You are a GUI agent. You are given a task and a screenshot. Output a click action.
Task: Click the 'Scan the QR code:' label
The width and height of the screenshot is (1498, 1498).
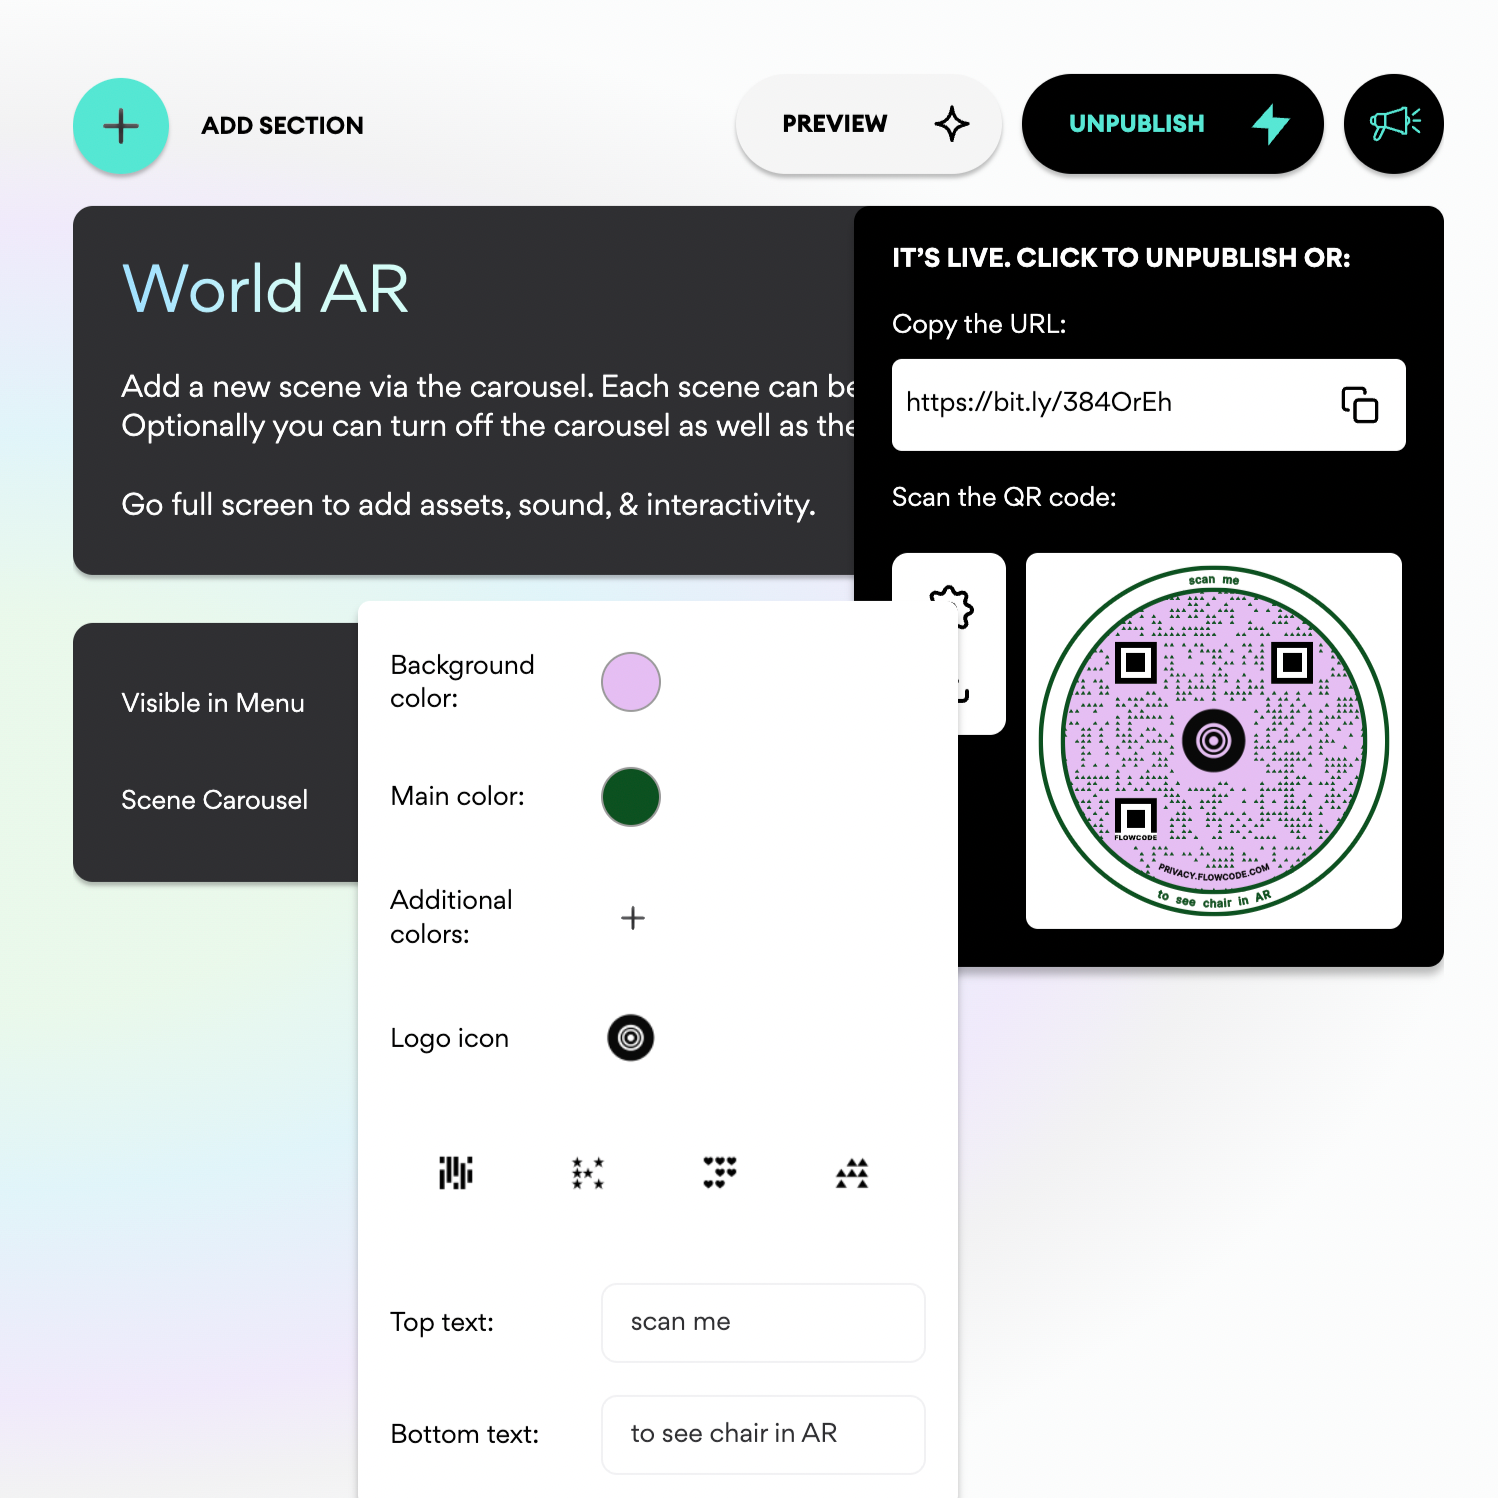[x=1004, y=498]
